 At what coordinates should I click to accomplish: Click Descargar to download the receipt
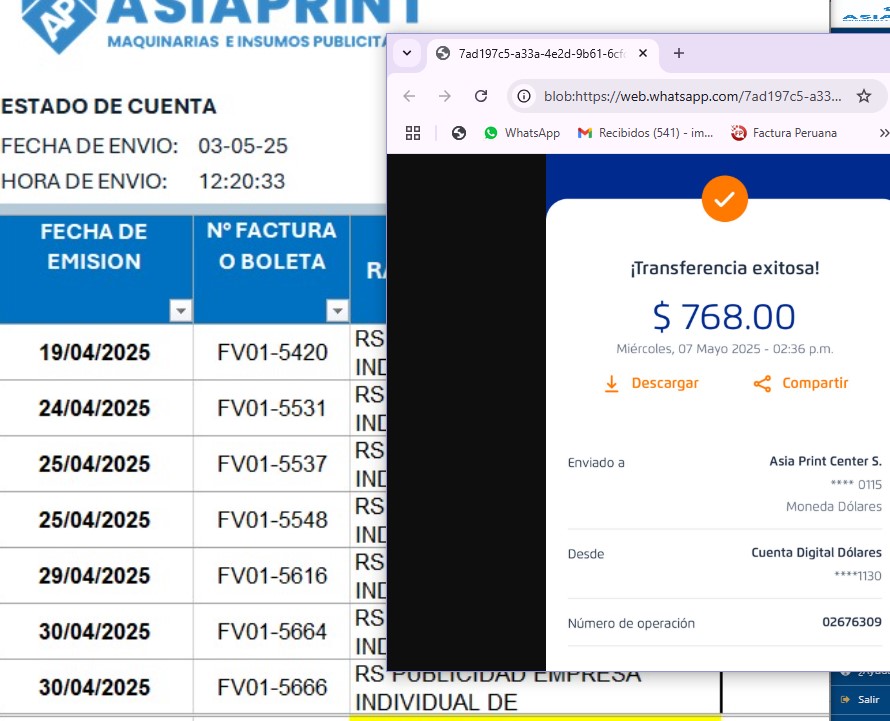point(651,383)
